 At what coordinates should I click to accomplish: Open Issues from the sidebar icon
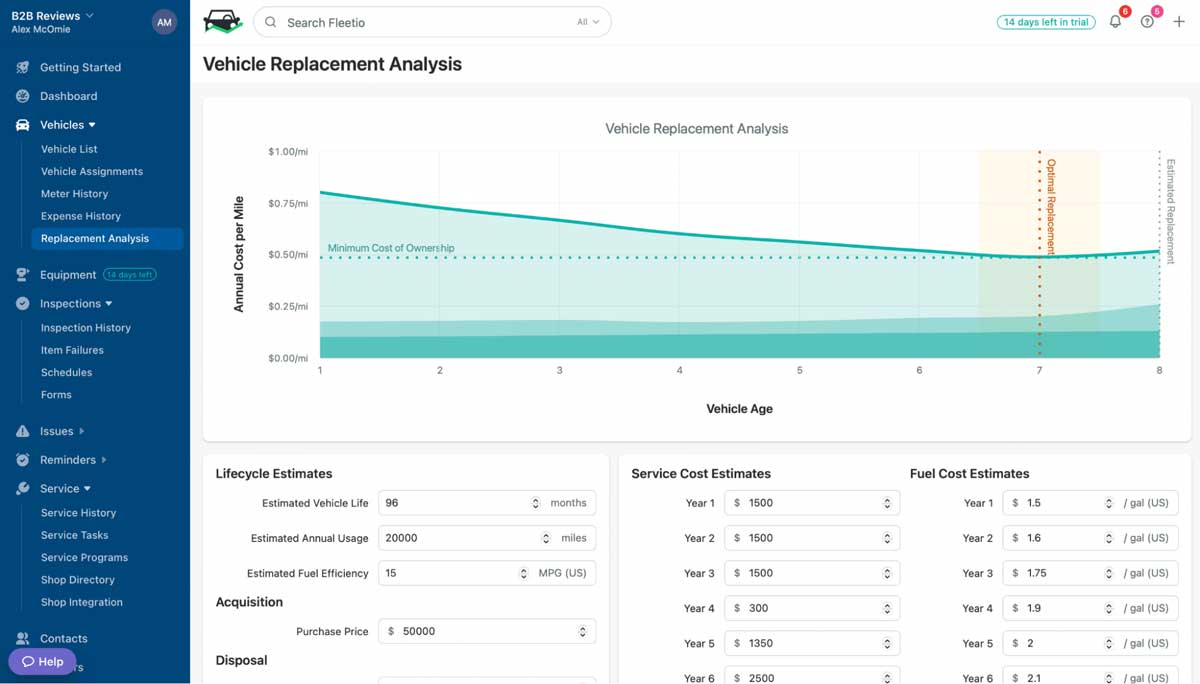22,430
